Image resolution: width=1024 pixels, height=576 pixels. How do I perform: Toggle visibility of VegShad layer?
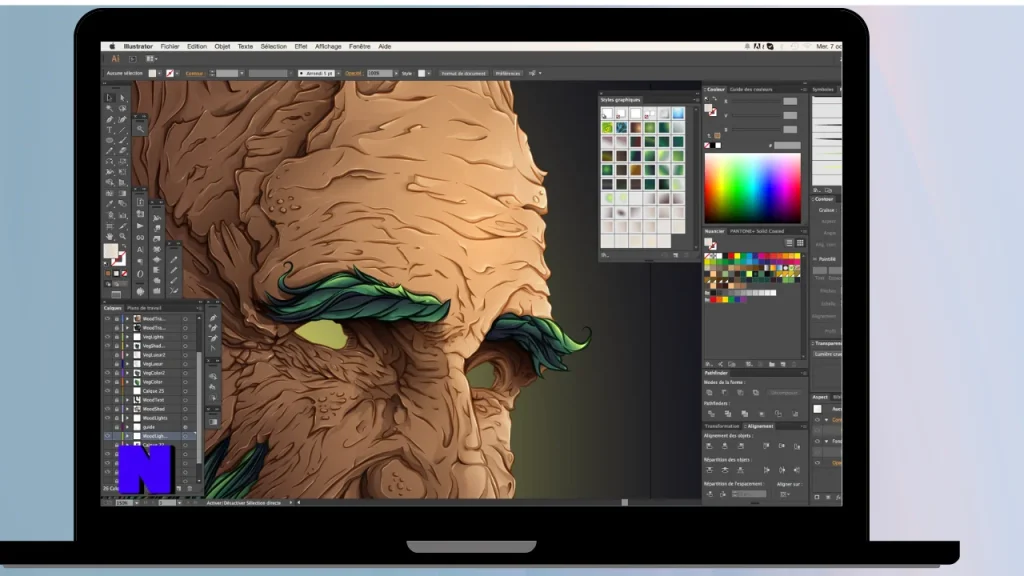108,345
